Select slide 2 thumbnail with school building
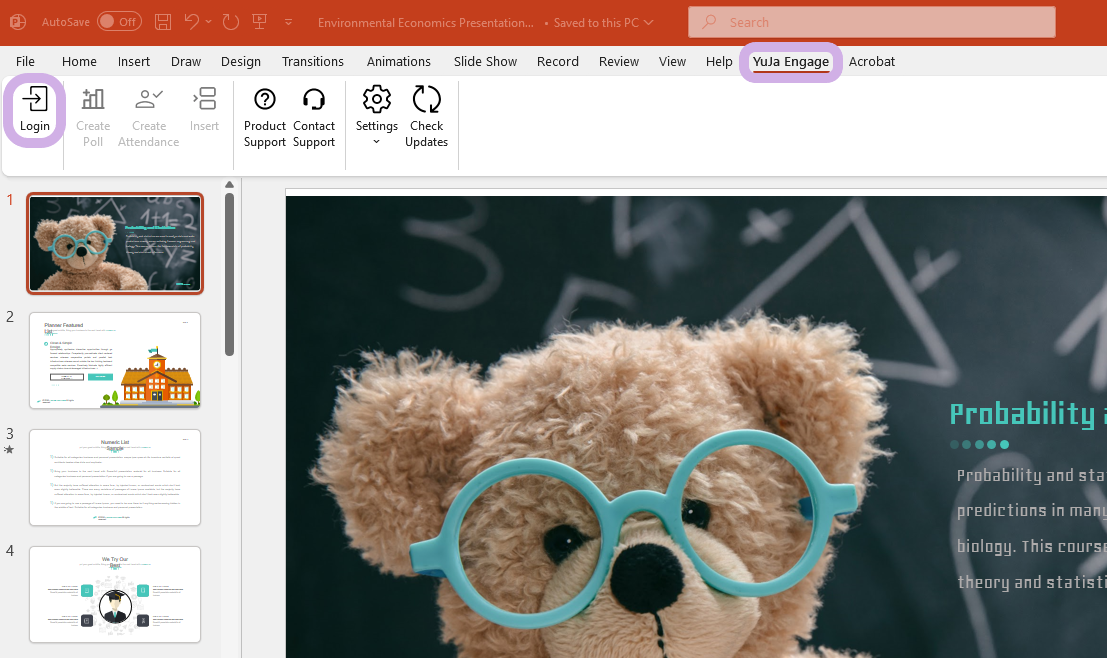Screen dimensions: 1107x658 [x=115, y=360]
